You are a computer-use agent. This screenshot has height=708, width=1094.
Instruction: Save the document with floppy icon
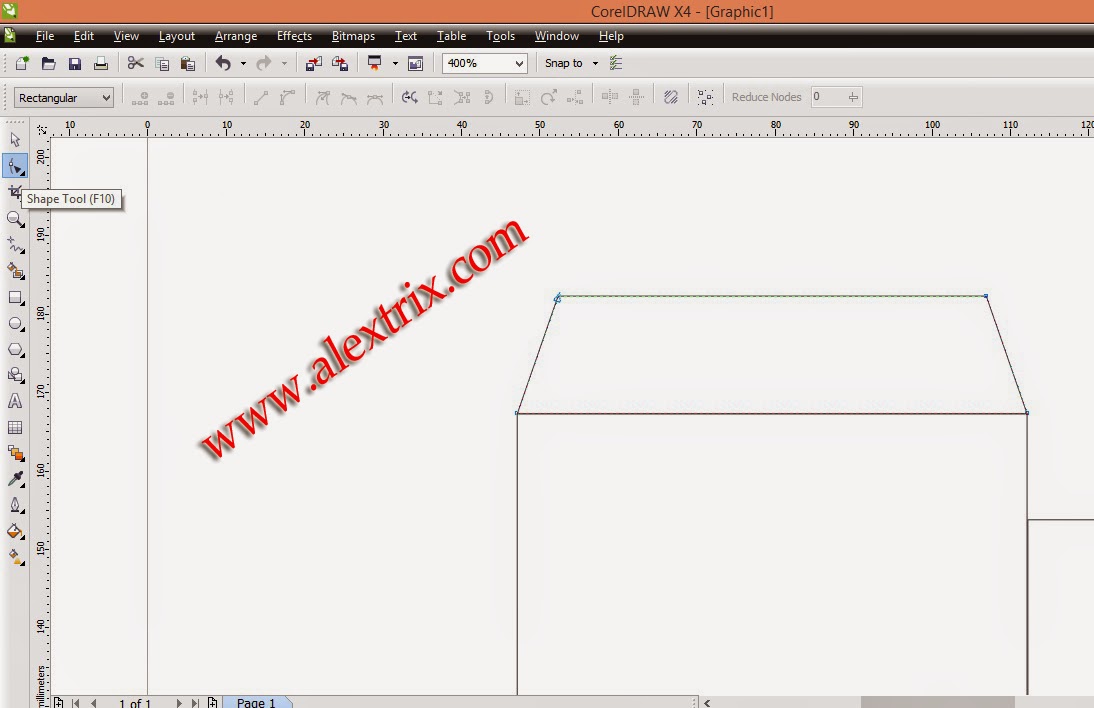coord(75,63)
